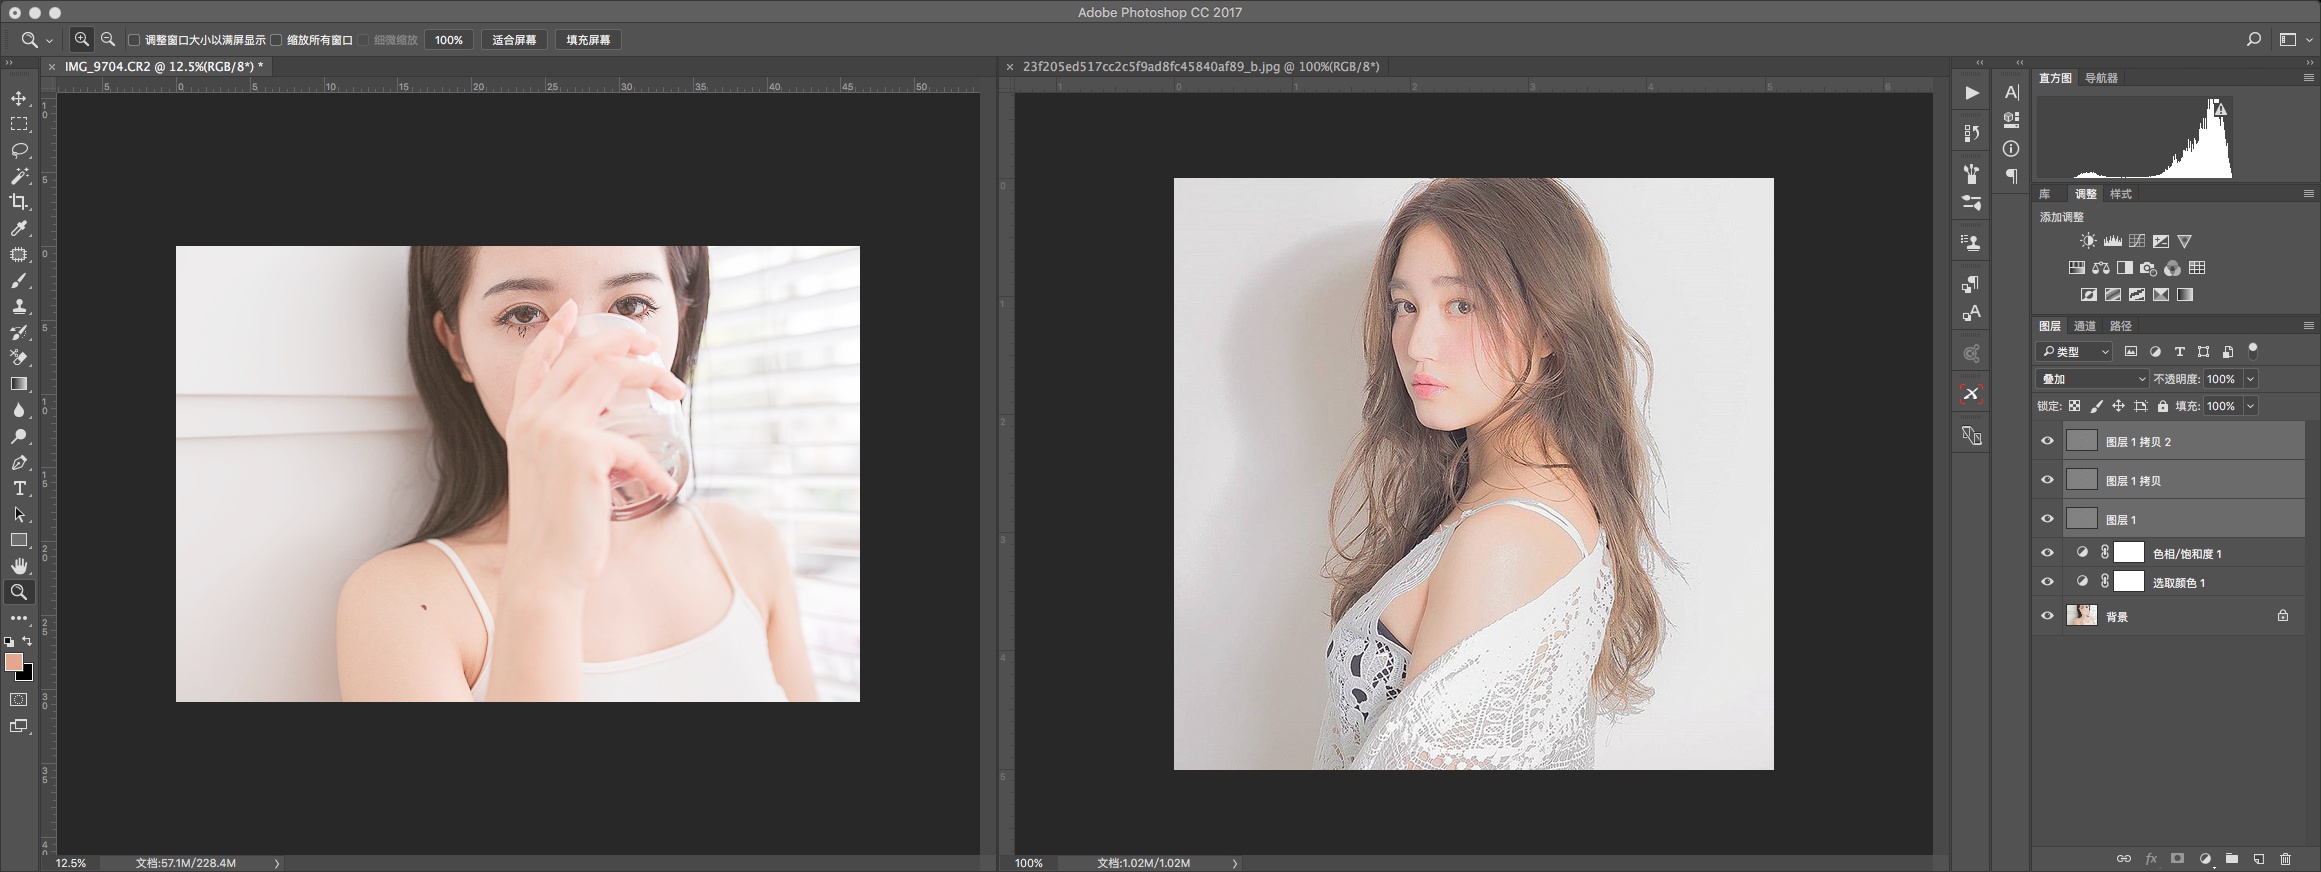Image resolution: width=2321 pixels, height=872 pixels.
Task: Select the Lasso tool
Action: pos(19,150)
